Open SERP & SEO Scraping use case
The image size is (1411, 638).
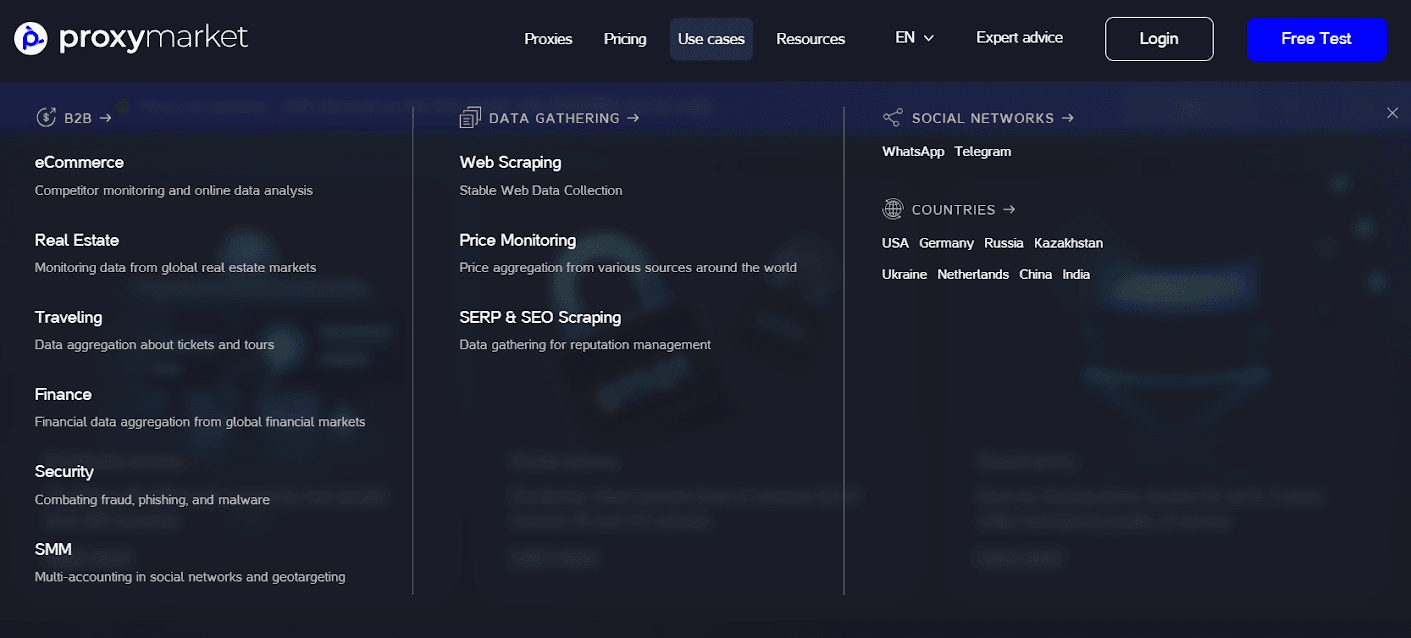coord(540,317)
